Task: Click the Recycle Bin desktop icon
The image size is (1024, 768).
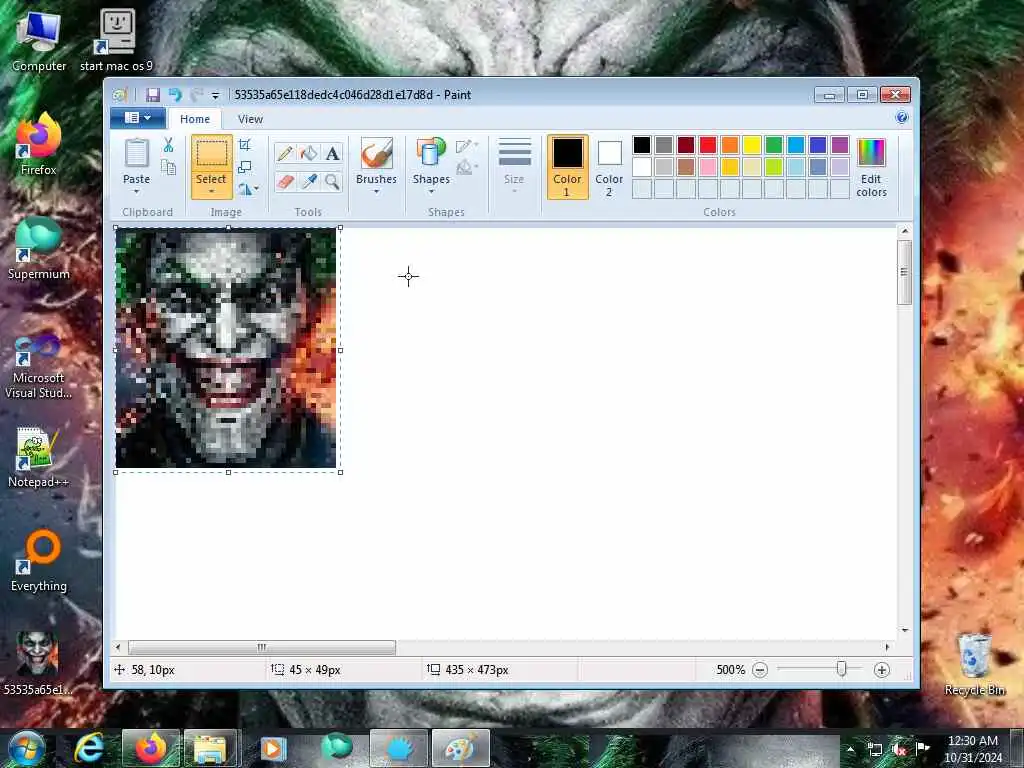Action: tap(974, 665)
